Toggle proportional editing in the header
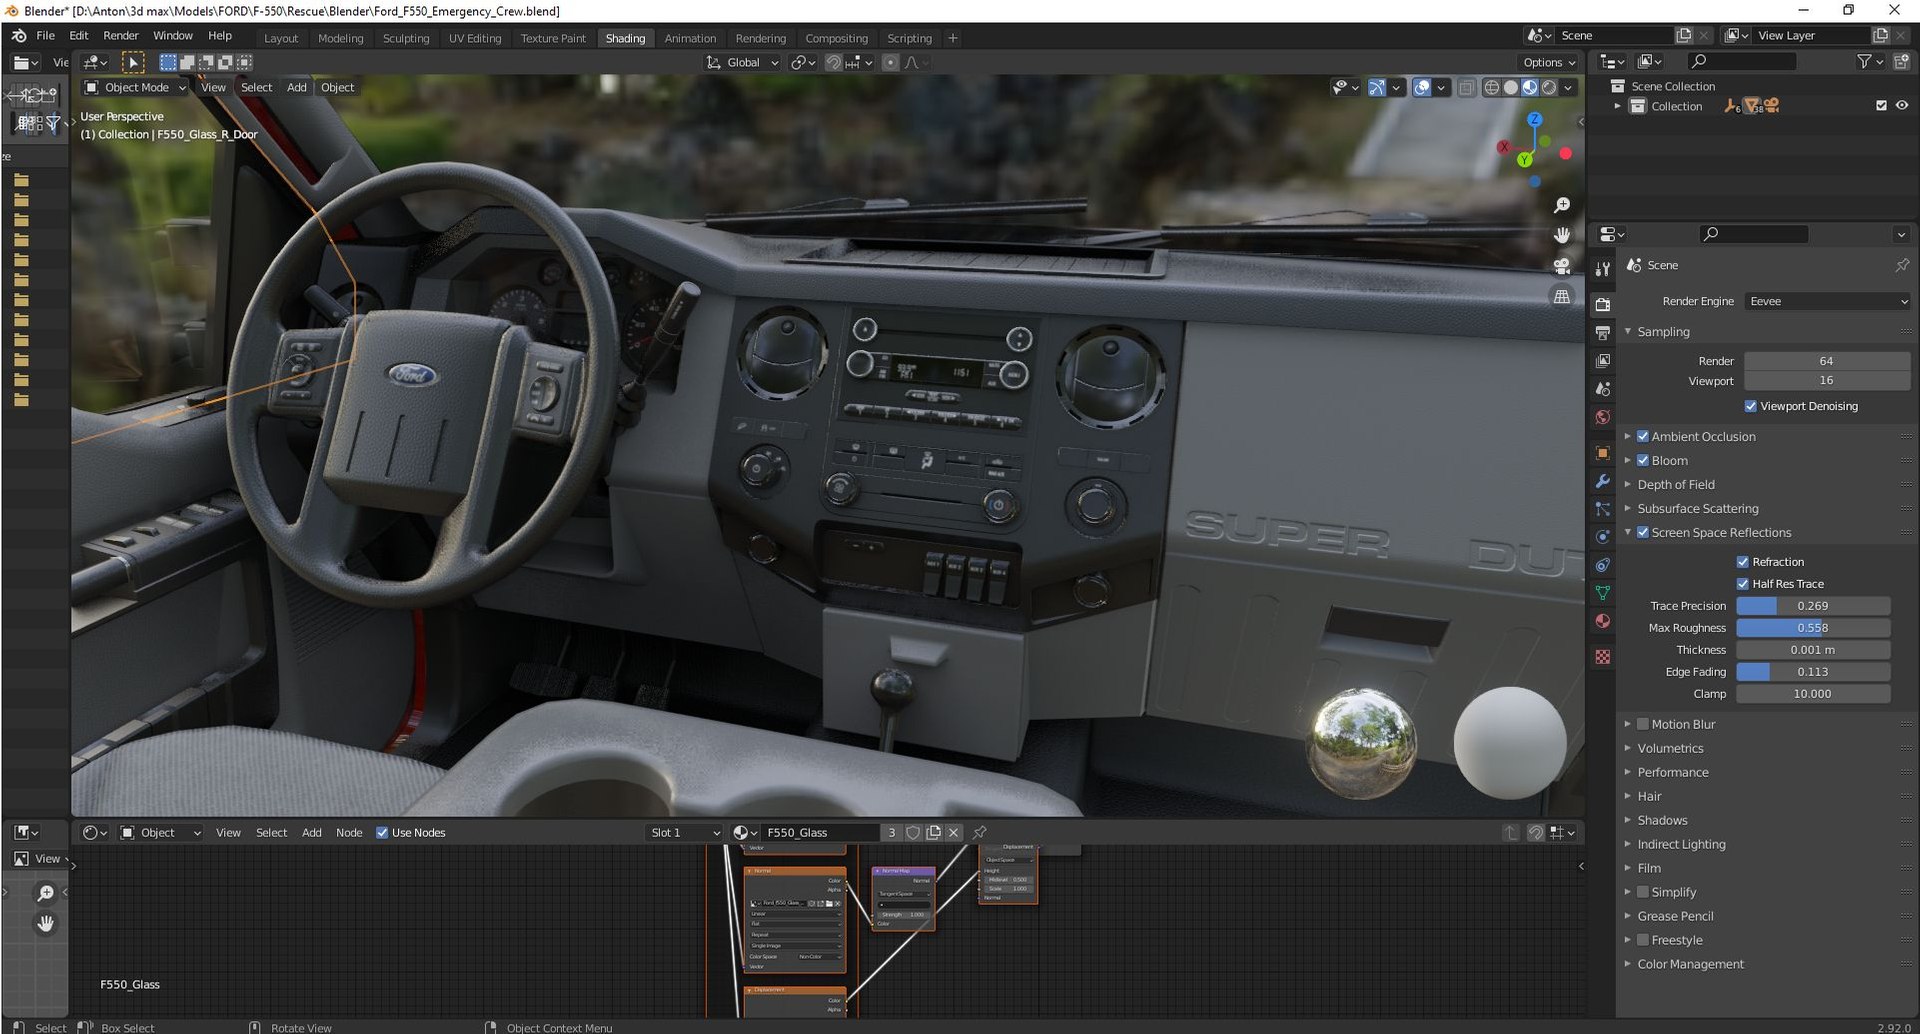Screen dimensions: 1920x1034 coord(890,63)
